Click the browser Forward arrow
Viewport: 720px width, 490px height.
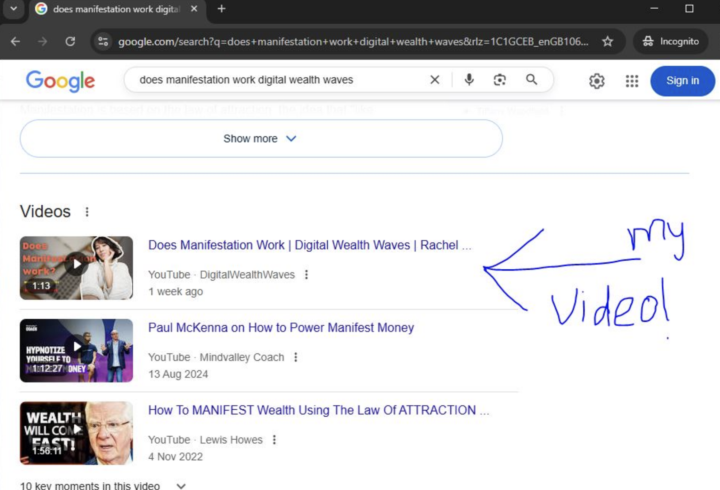pos(43,42)
